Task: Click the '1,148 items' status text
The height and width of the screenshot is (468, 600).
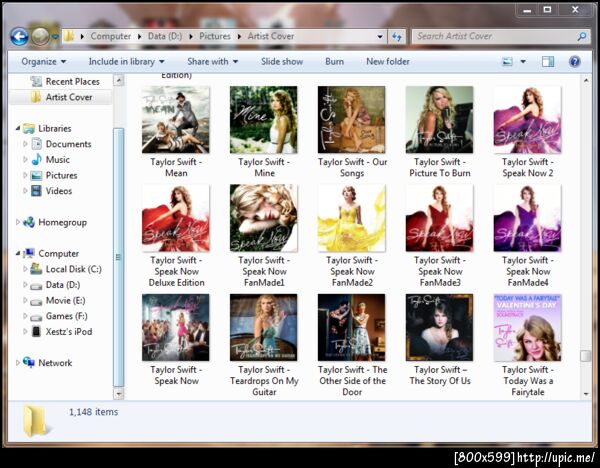Action: [93, 412]
